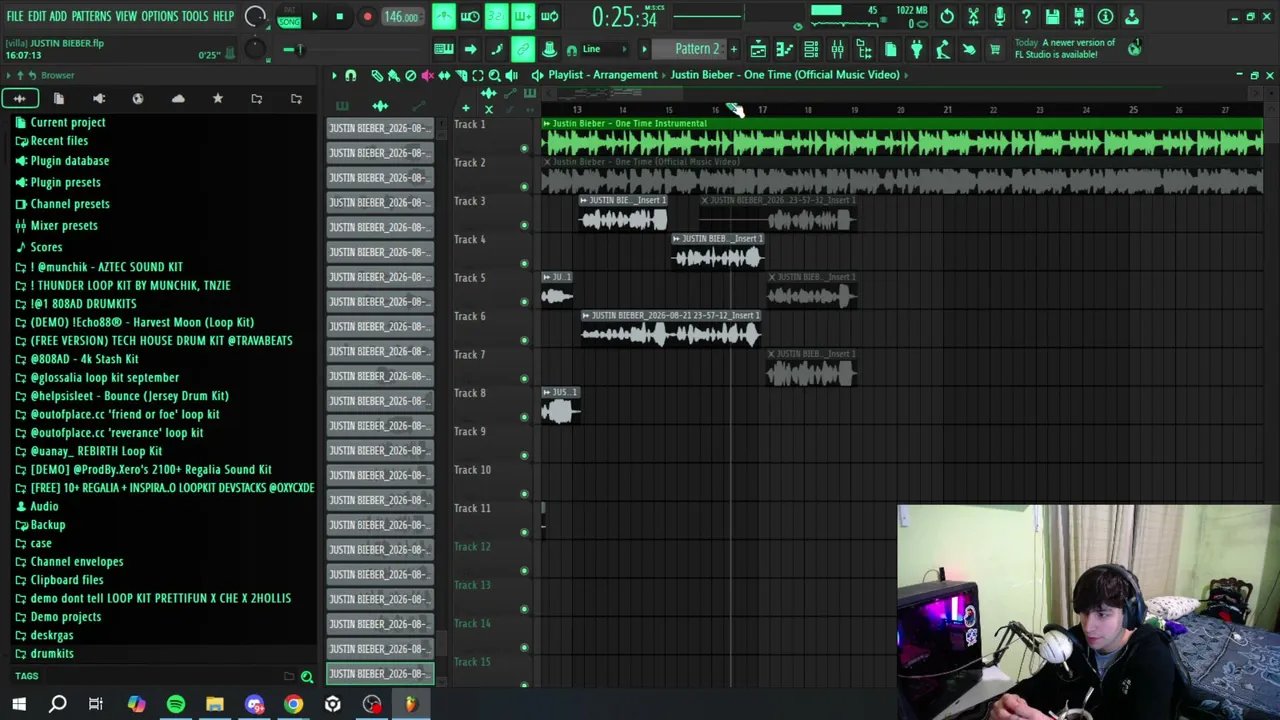Toggle overdub blend recording
The image size is (1280, 720).
pyautogui.click(x=522, y=16)
